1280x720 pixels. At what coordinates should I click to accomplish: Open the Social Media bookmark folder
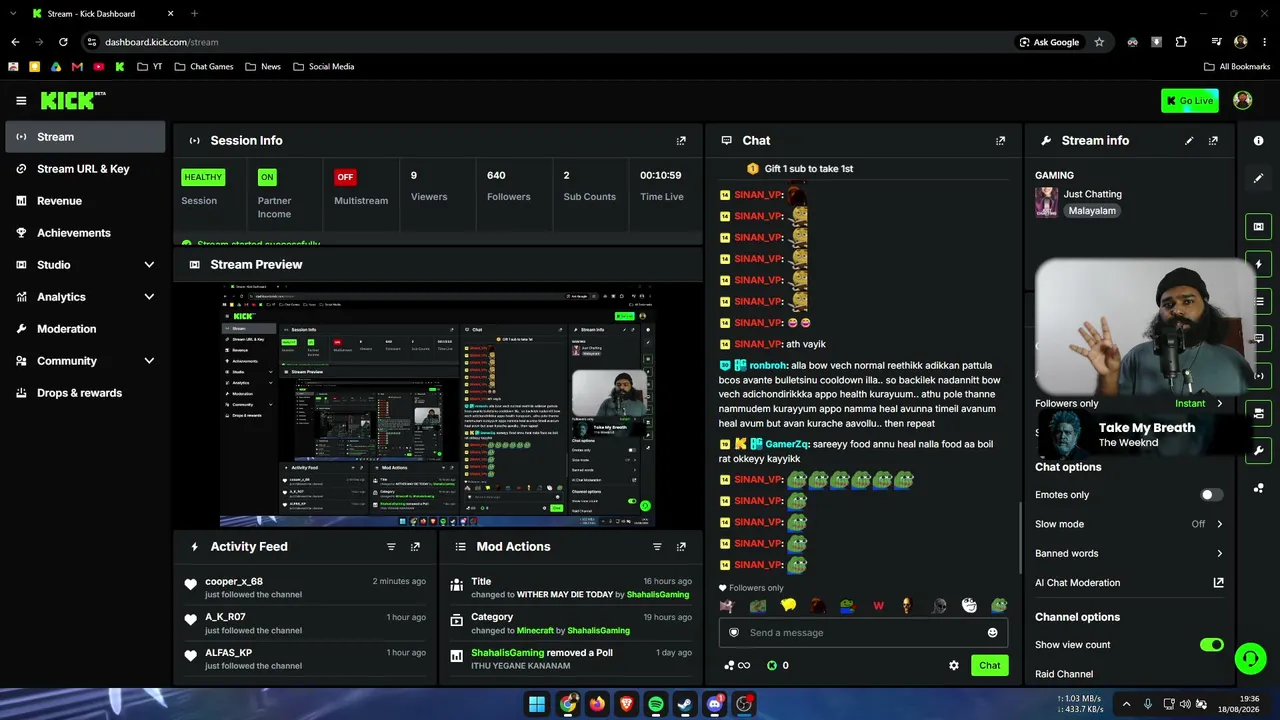324,67
